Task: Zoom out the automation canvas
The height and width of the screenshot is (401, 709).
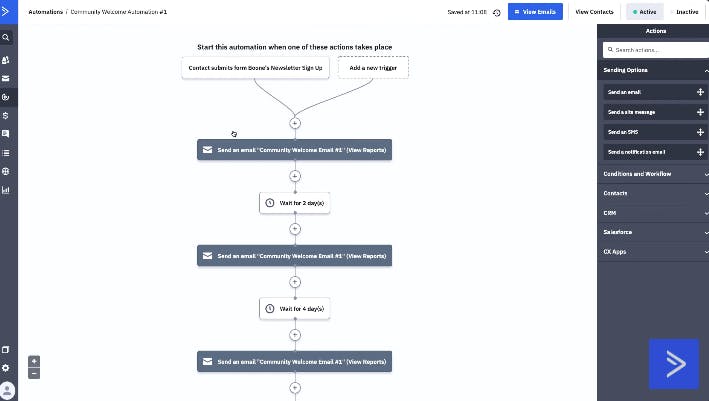Action: [34, 373]
